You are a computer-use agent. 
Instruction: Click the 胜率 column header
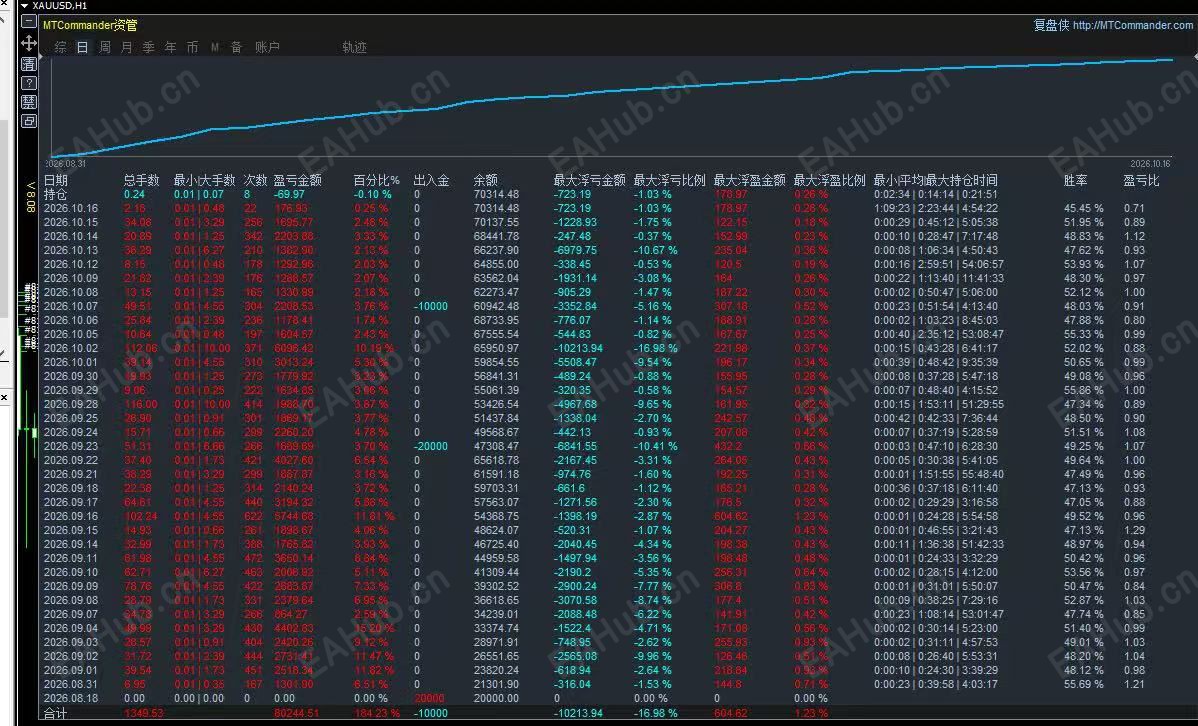[1075, 180]
